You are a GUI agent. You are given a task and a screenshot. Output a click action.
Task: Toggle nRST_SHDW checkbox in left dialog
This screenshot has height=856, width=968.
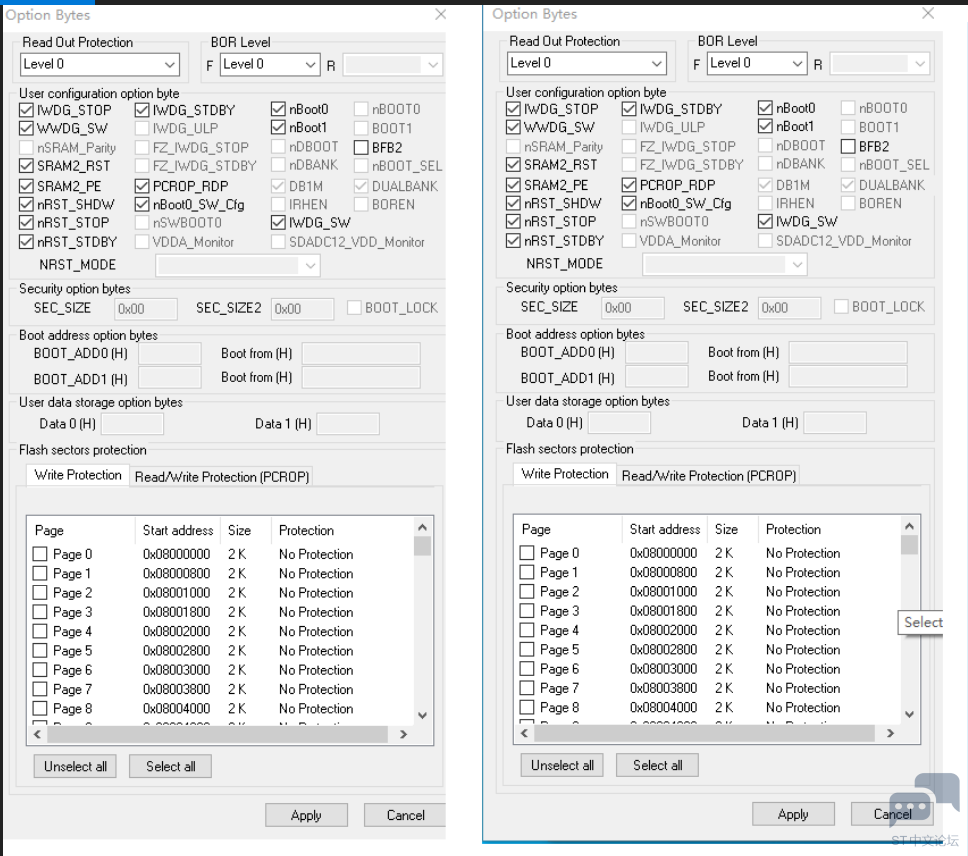tap(26, 204)
